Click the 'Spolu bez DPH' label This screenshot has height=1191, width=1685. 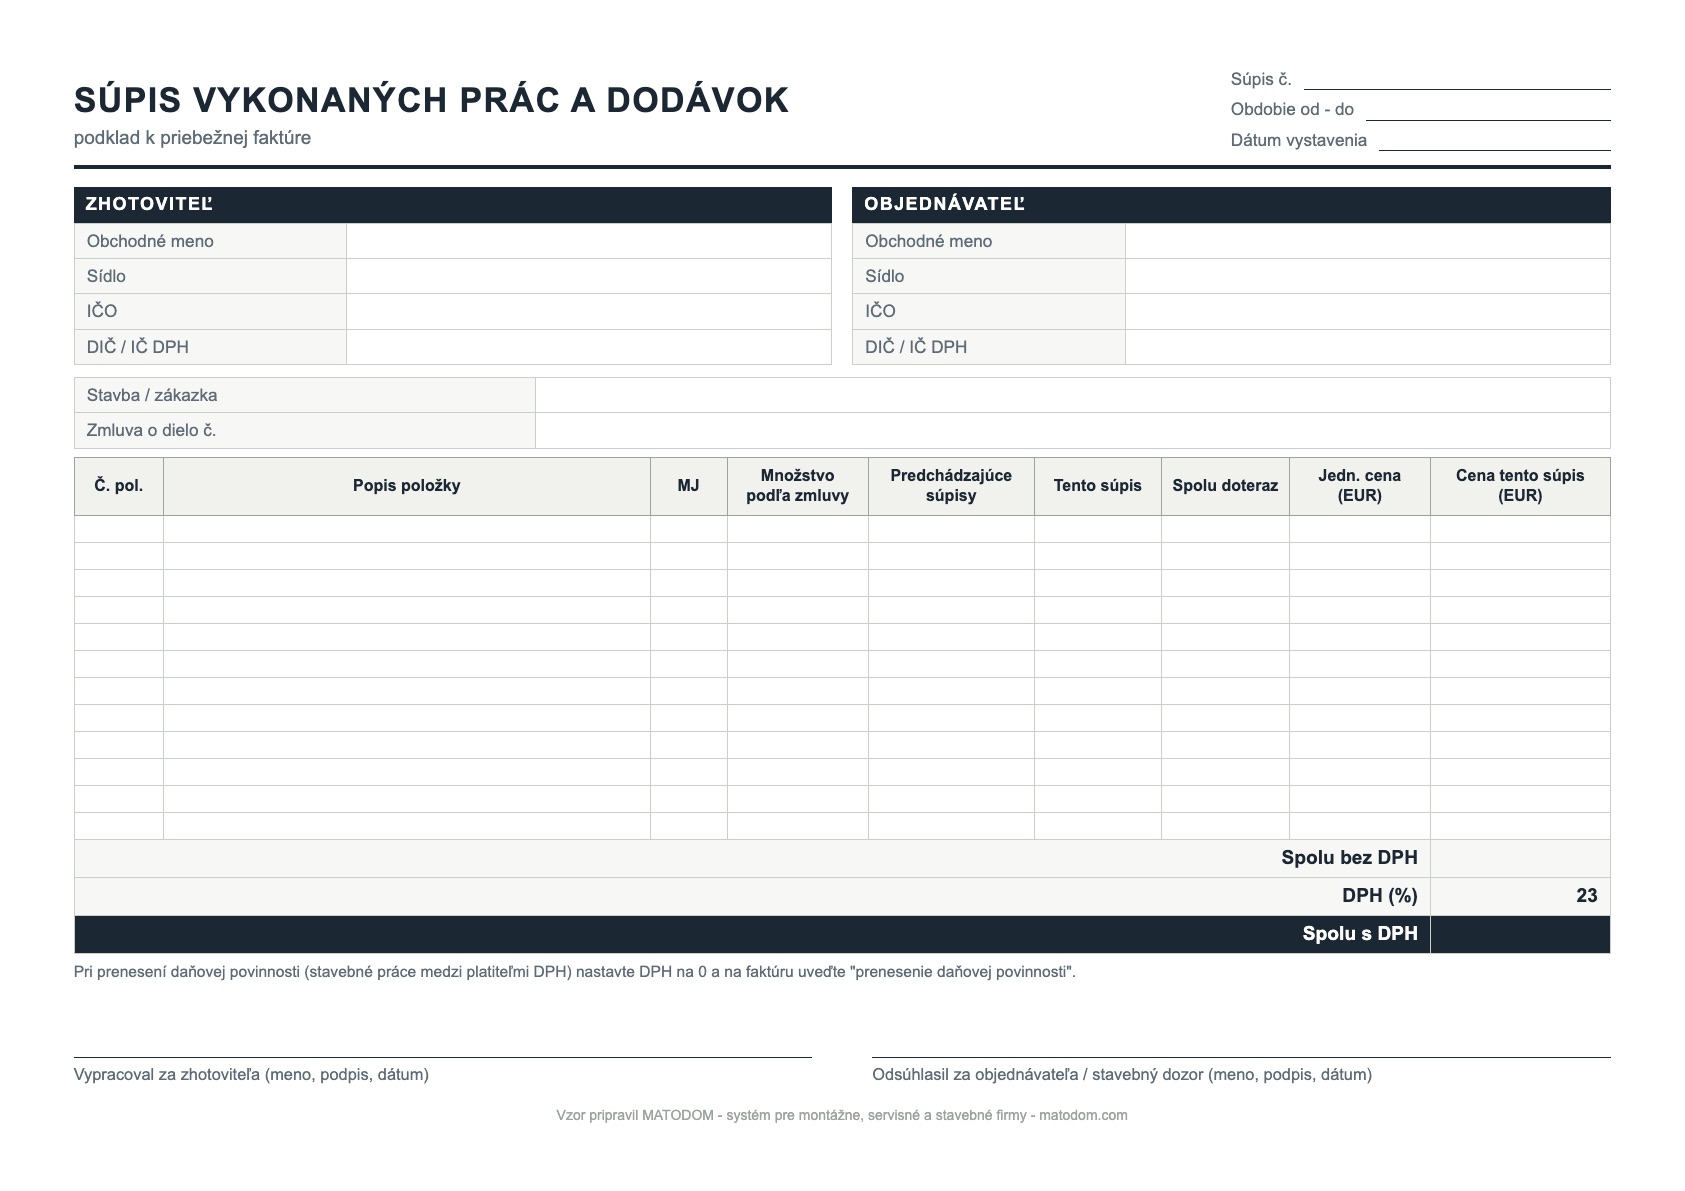click(x=1349, y=858)
